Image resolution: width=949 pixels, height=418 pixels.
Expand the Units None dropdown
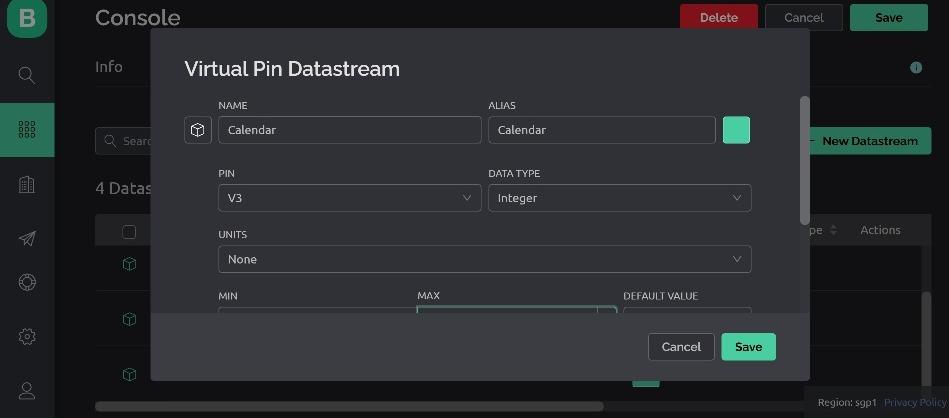pyautogui.click(x=484, y=259)
